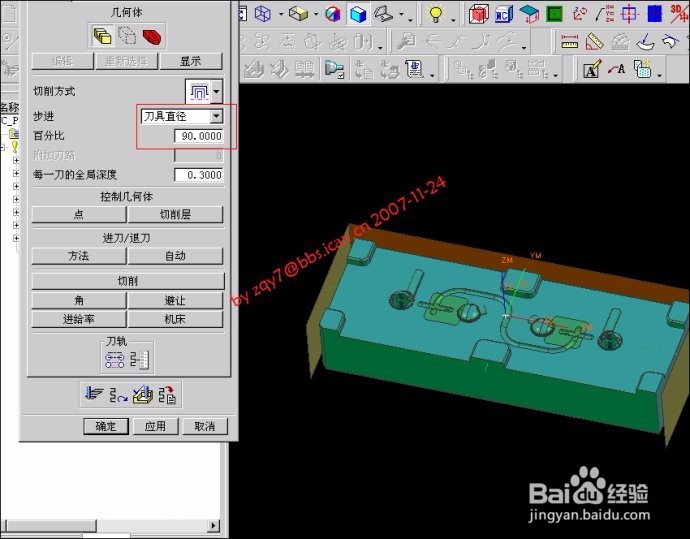Select the red Check geometry icon

pyautogui.click(x=152, y=36)
